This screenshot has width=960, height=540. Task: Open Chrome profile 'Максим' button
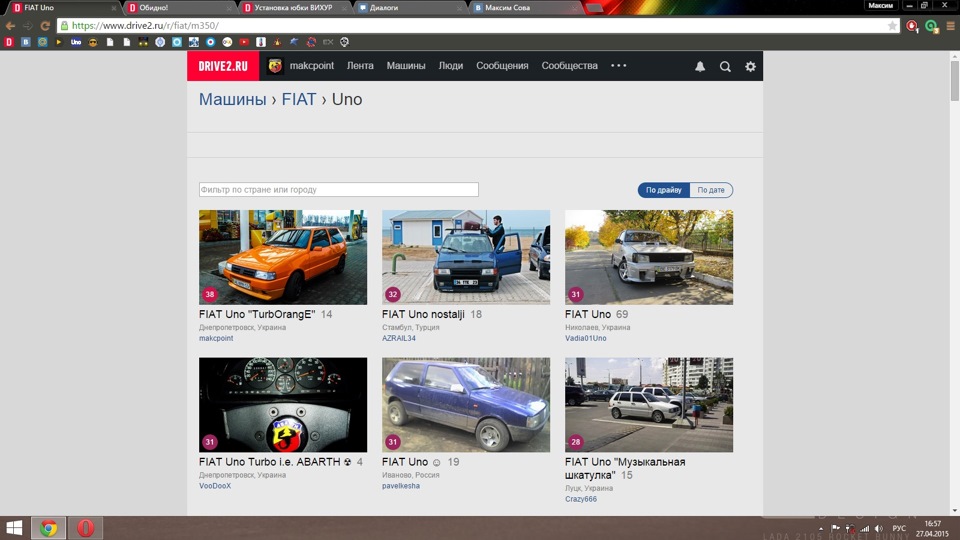tap(880, 6)
